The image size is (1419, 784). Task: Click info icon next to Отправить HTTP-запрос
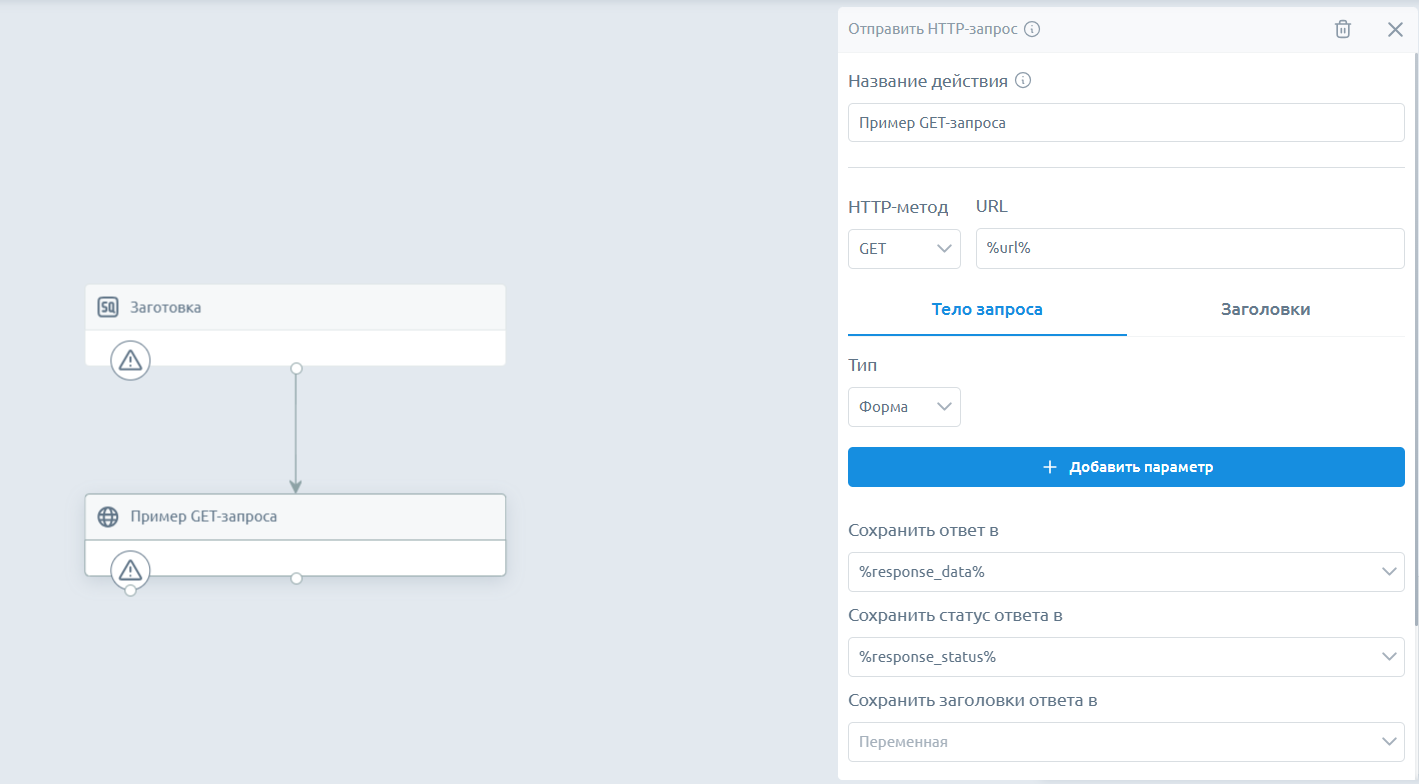tap(1032, 29)
